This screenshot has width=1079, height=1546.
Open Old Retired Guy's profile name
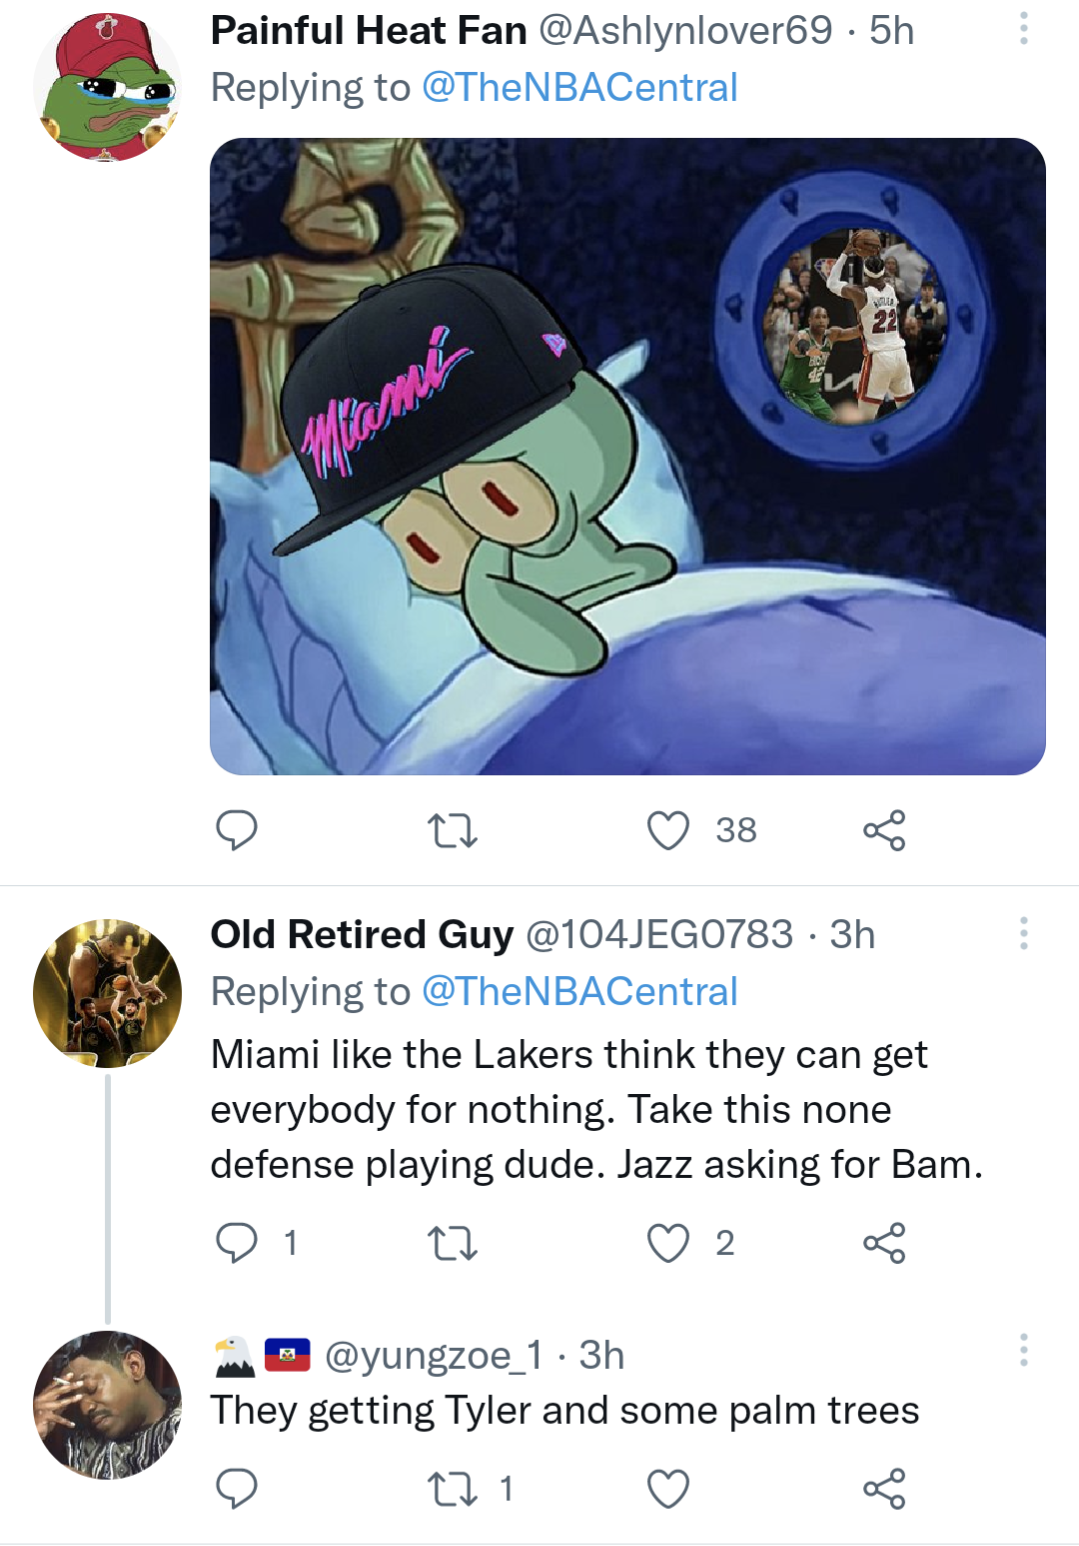point(361,934)
